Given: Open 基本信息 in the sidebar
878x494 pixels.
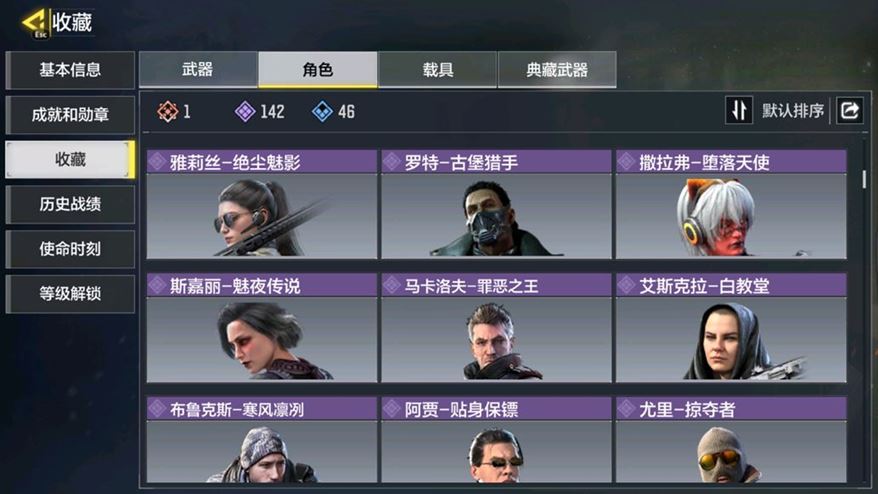Looking at the screenshot, I should pyautogui.click(x=70, y=70).
